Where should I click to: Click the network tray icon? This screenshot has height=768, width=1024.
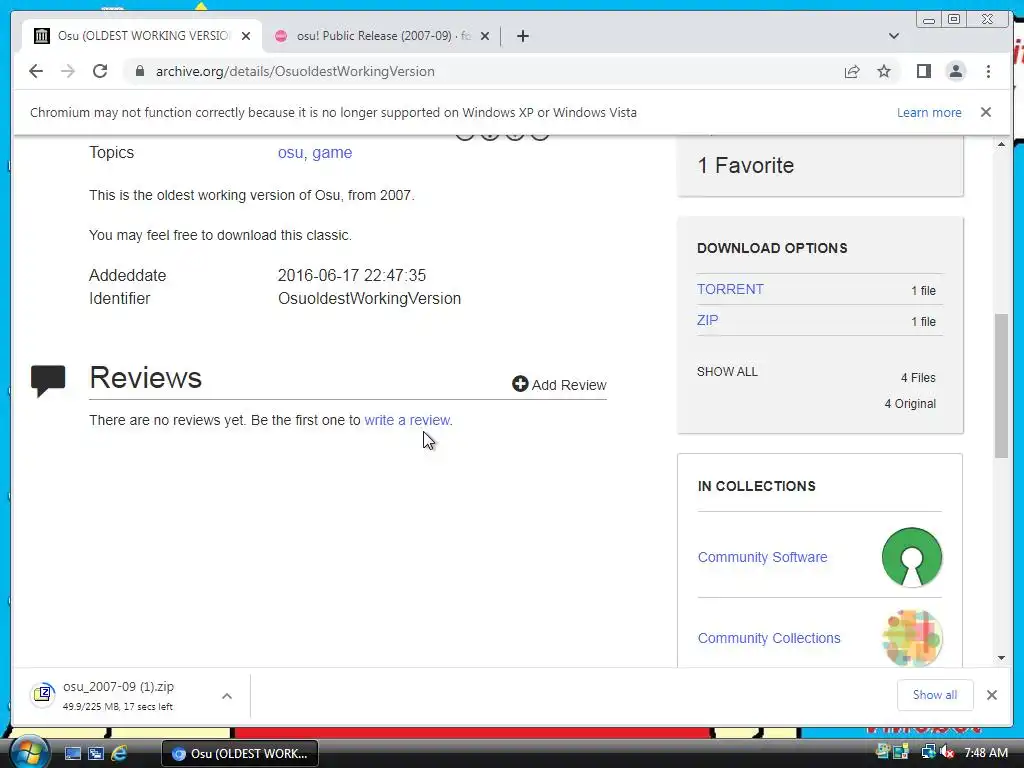pos(927,752)
